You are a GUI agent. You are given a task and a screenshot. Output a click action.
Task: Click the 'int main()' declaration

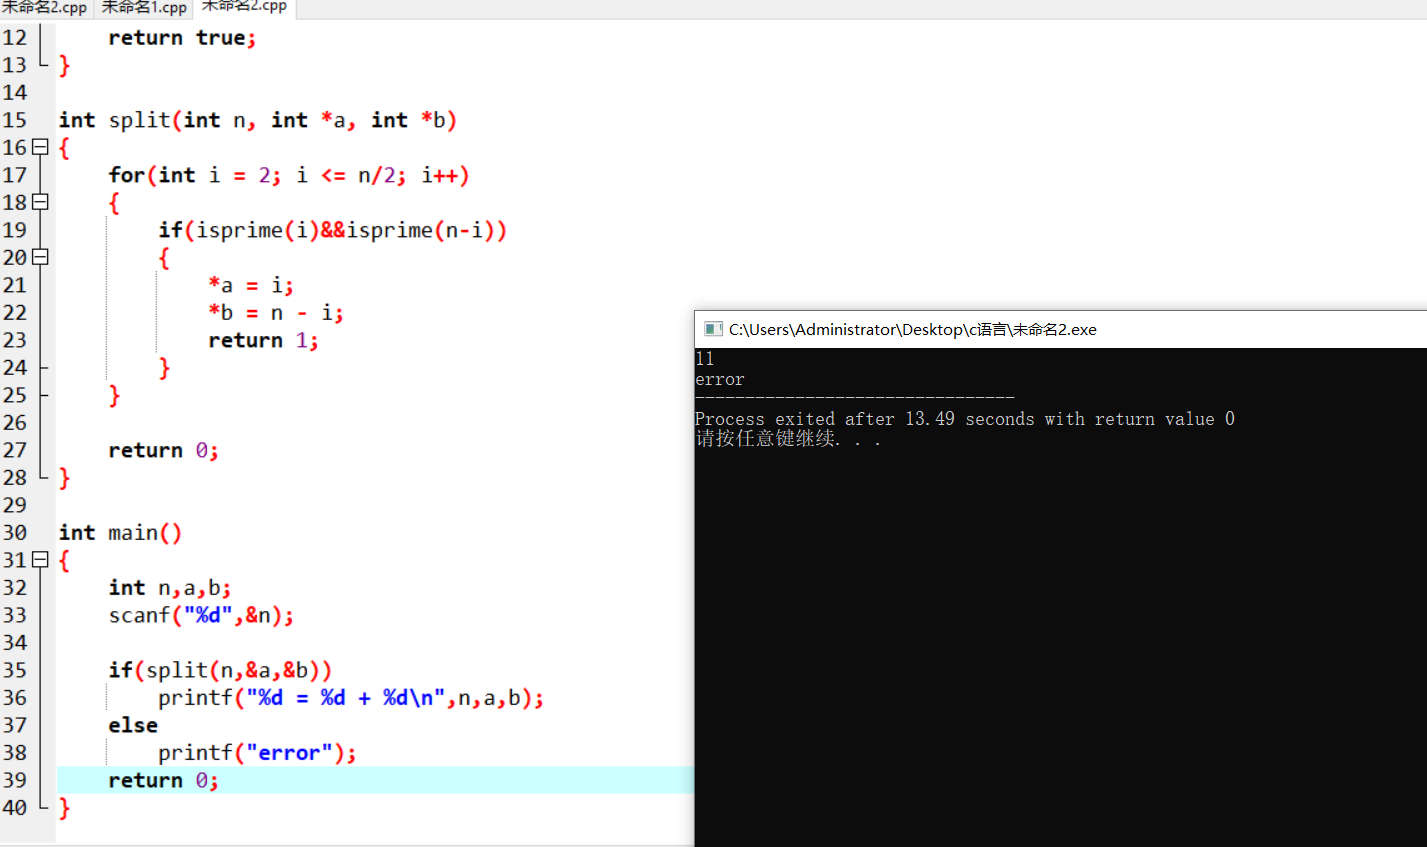tap(120, 533)
